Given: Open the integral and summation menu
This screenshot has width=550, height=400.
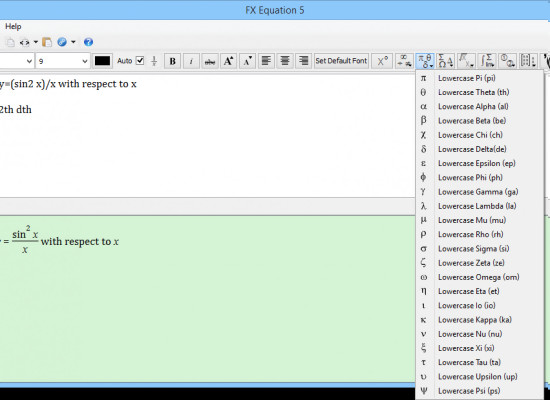Looking at the screenshot, I should tap(487, 61).
